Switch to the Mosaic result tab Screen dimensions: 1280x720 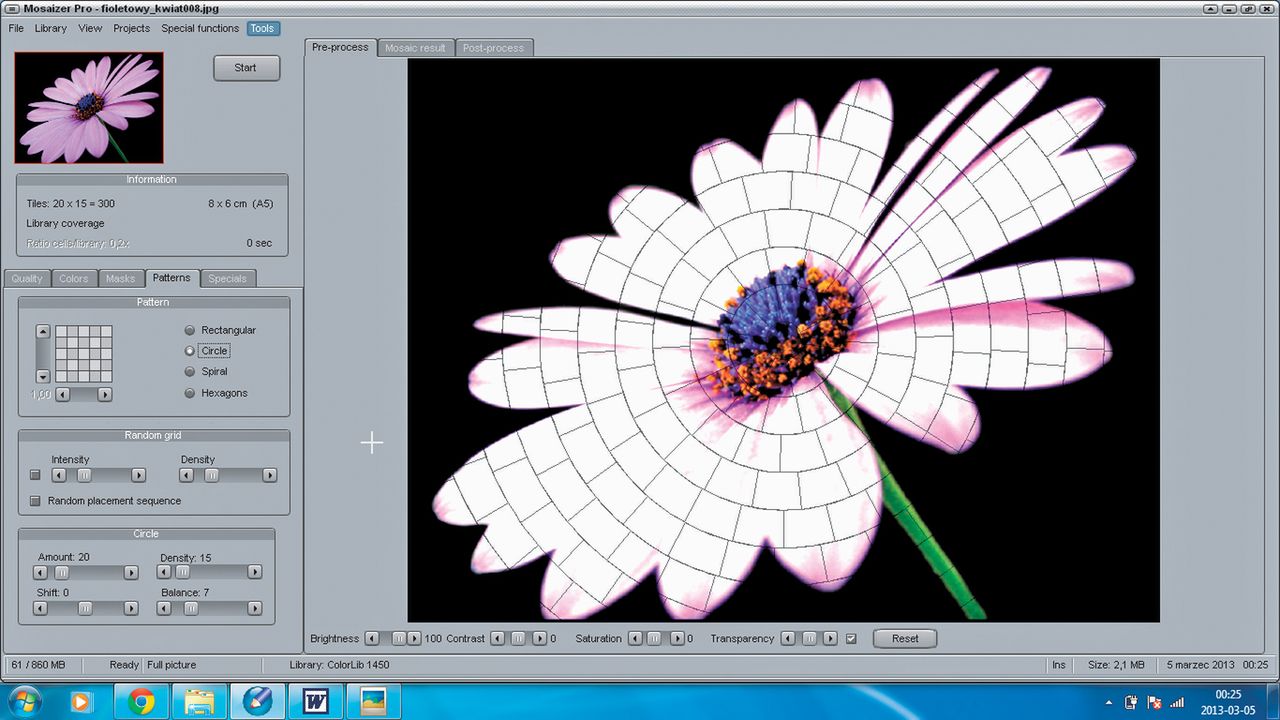416,48
